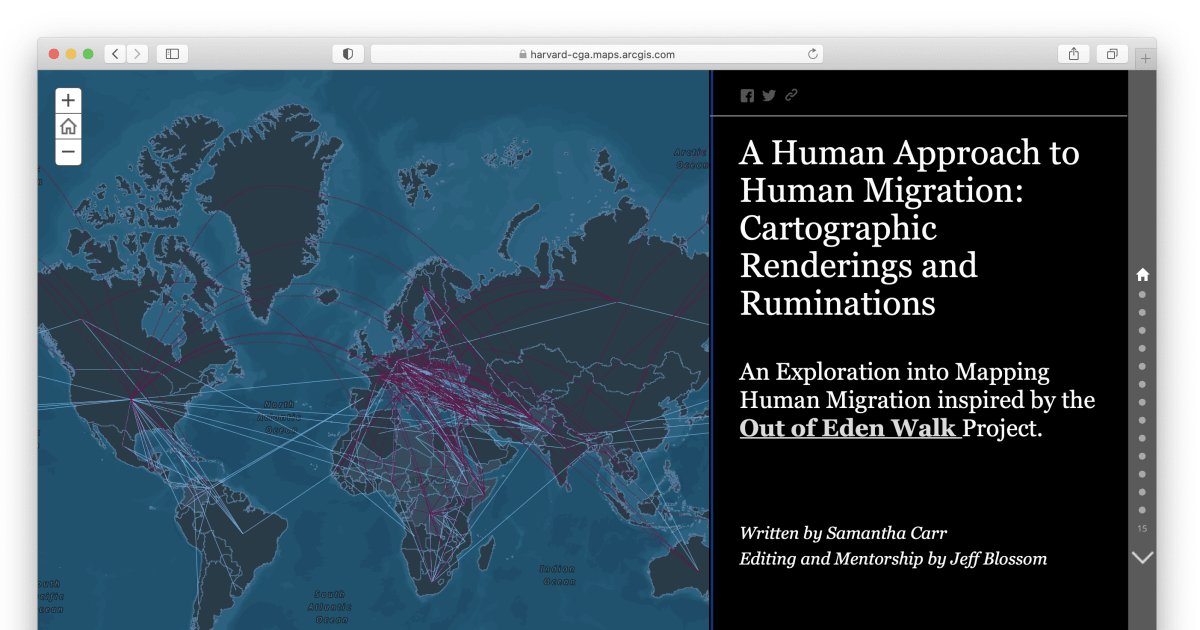The width and height of the screenshot is (1200, 630).
Task: Open the Out of Eden Walk link
Action: click(850, 428)
